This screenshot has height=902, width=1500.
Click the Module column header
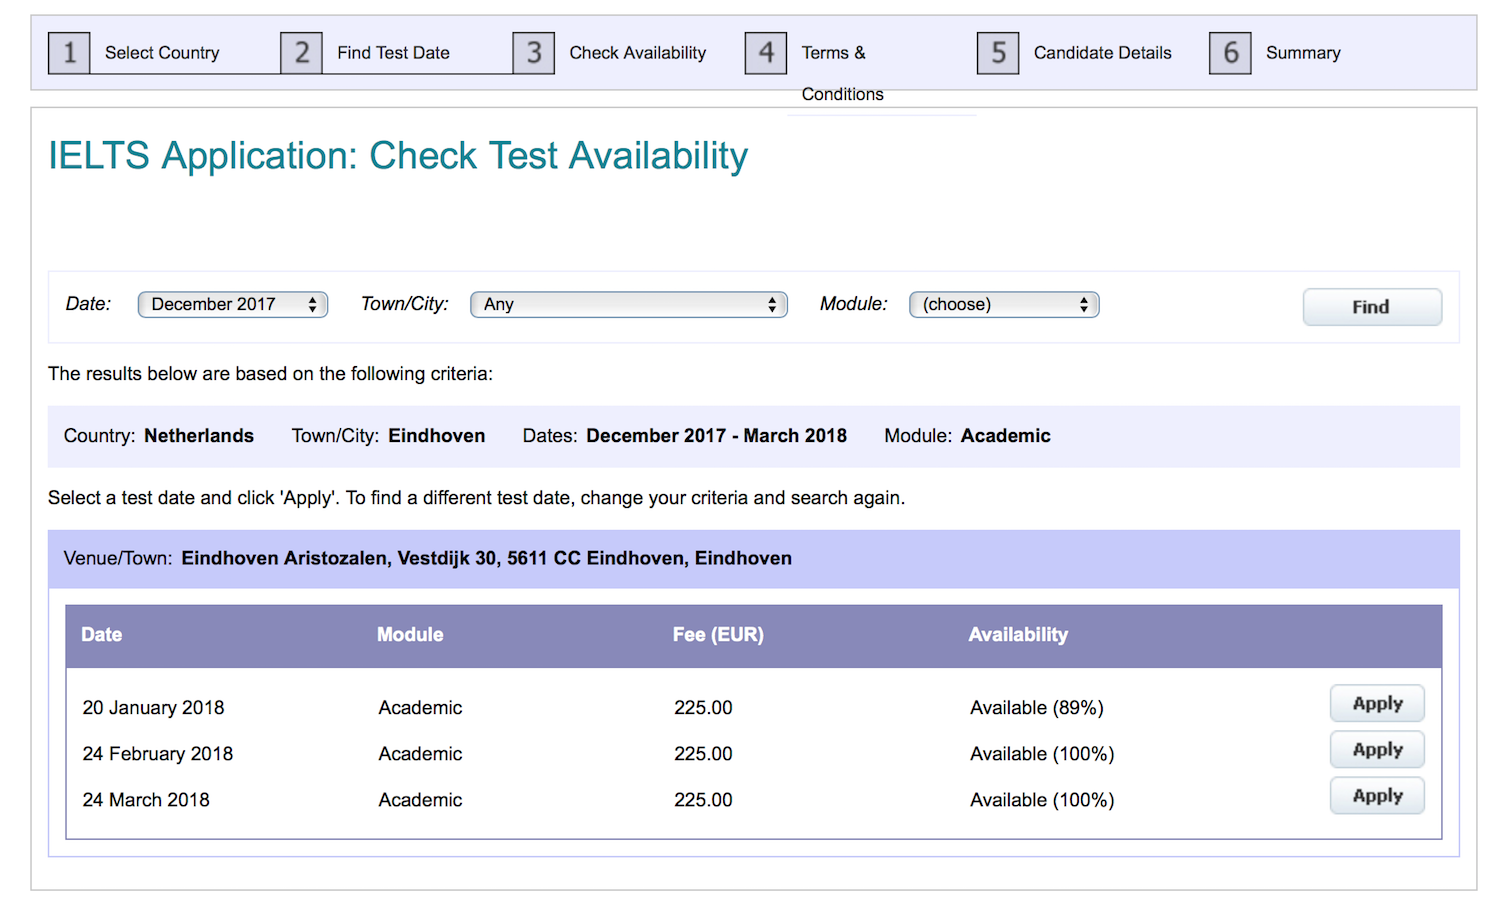pyautogui.click(x=410, y=635)
